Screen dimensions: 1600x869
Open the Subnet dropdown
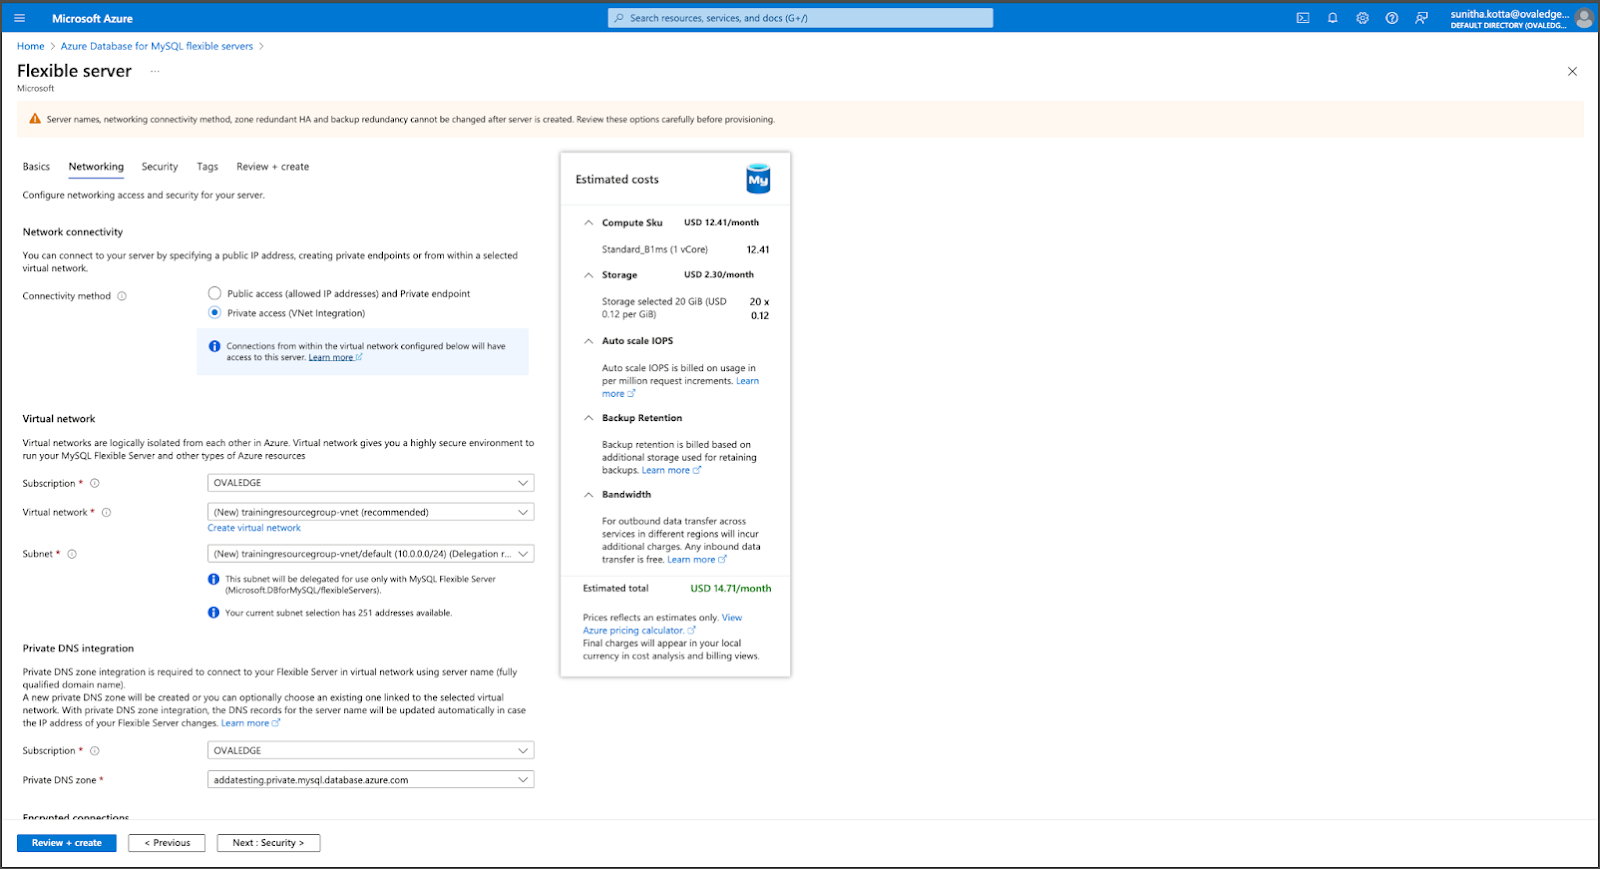click(370, 554)
